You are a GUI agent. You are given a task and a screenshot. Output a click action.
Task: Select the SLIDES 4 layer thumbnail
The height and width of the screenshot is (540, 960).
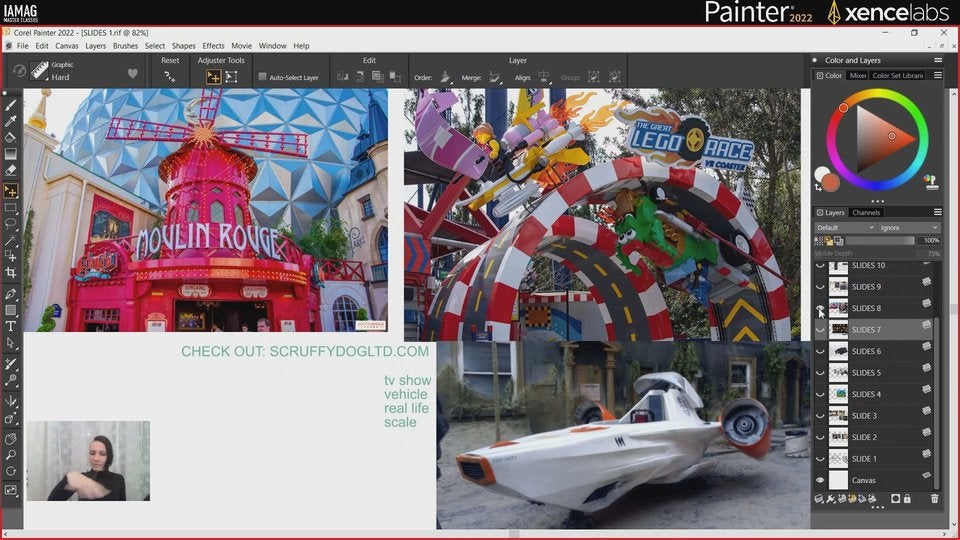(x=838, y=395)
